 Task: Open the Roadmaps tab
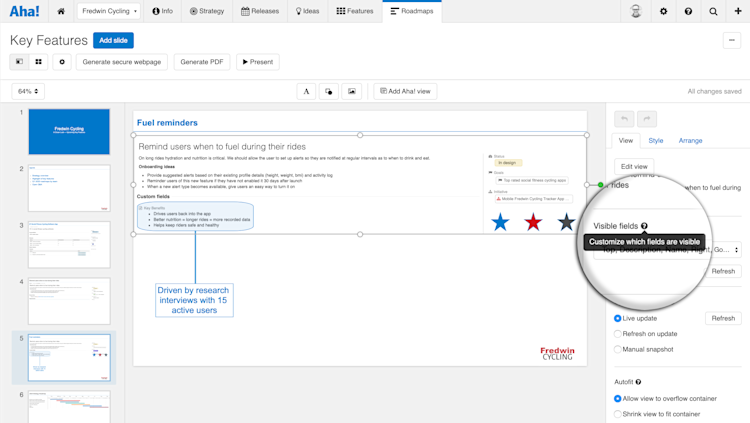(412, 11)
